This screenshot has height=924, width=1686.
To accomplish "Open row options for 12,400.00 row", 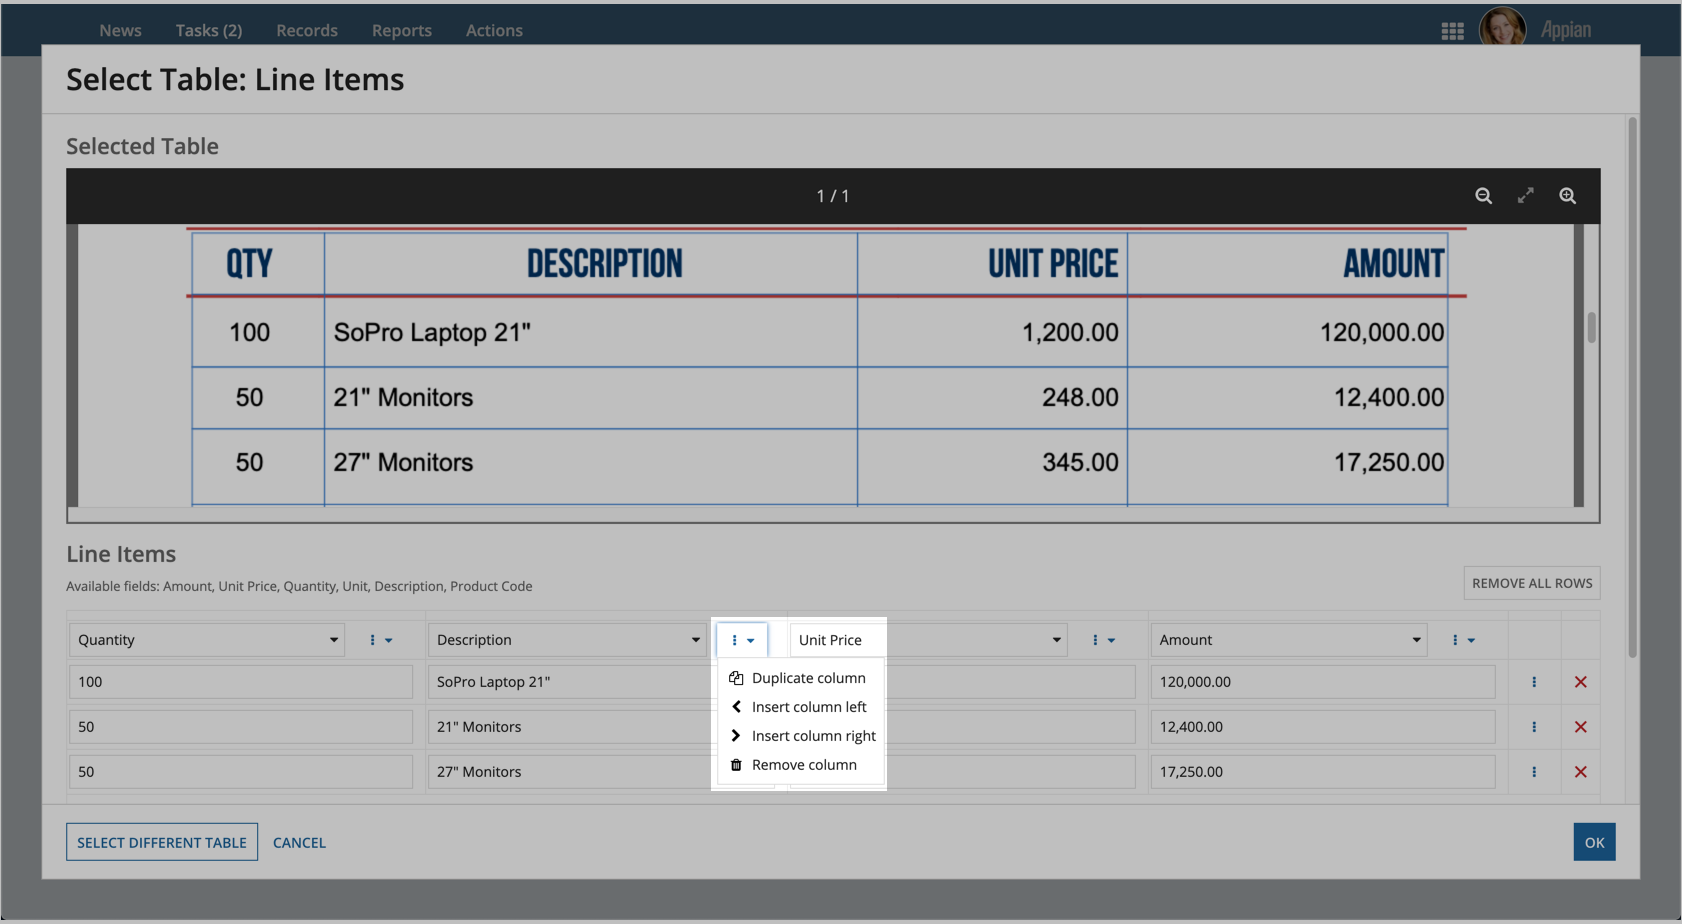I will [x=1533, y=727].
